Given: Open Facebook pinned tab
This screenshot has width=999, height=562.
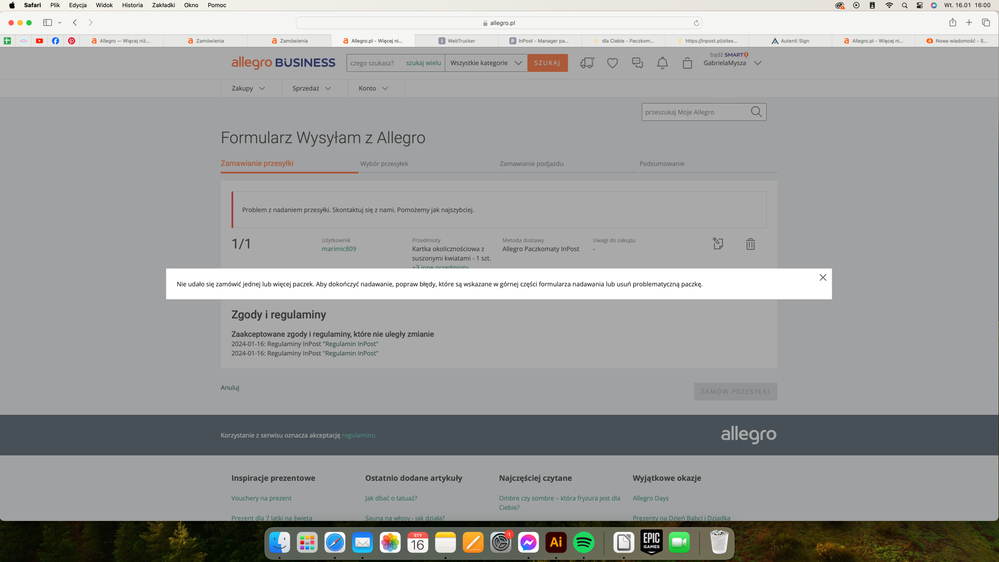Looking at the screenshot, I should 55,41.
